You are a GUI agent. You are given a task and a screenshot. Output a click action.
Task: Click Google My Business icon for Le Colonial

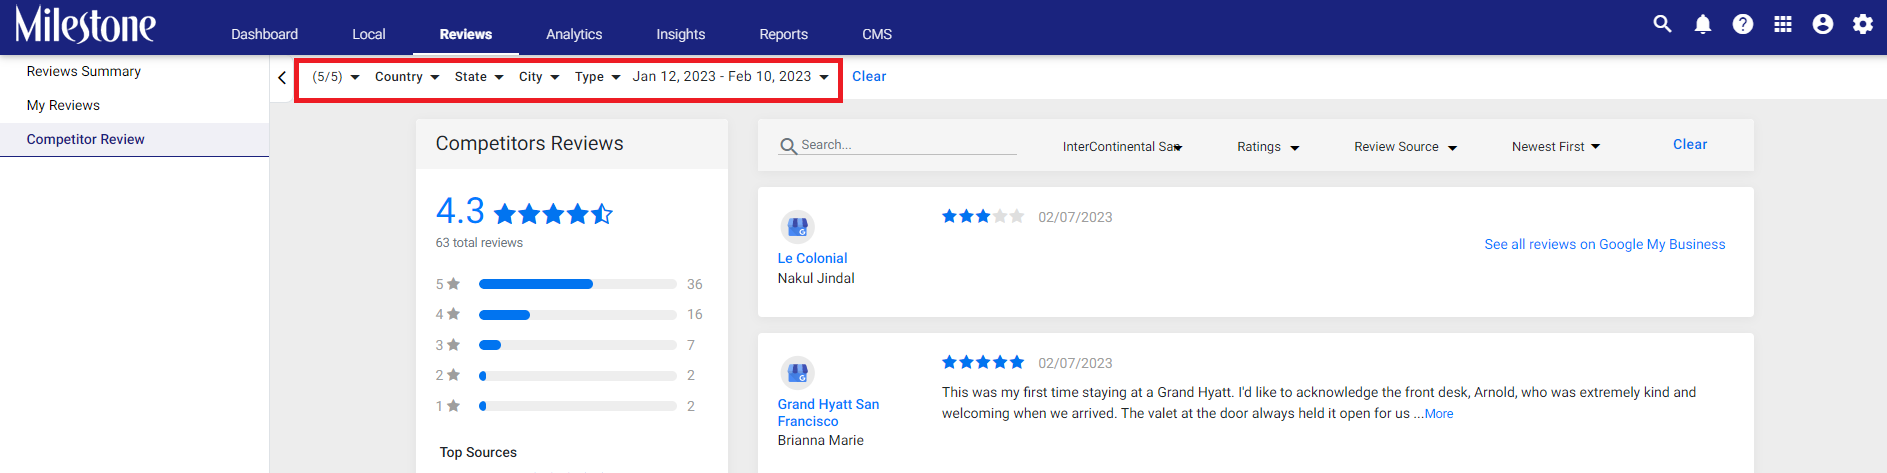(797, 227)
